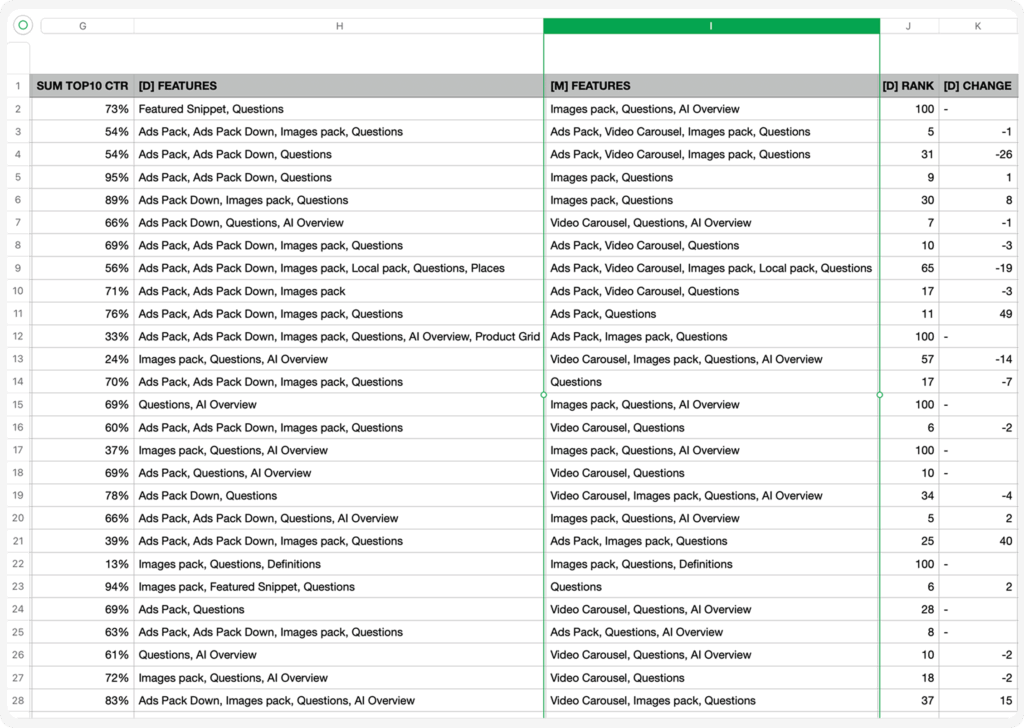Click the cell containing 95% CTR

point(82,177)
